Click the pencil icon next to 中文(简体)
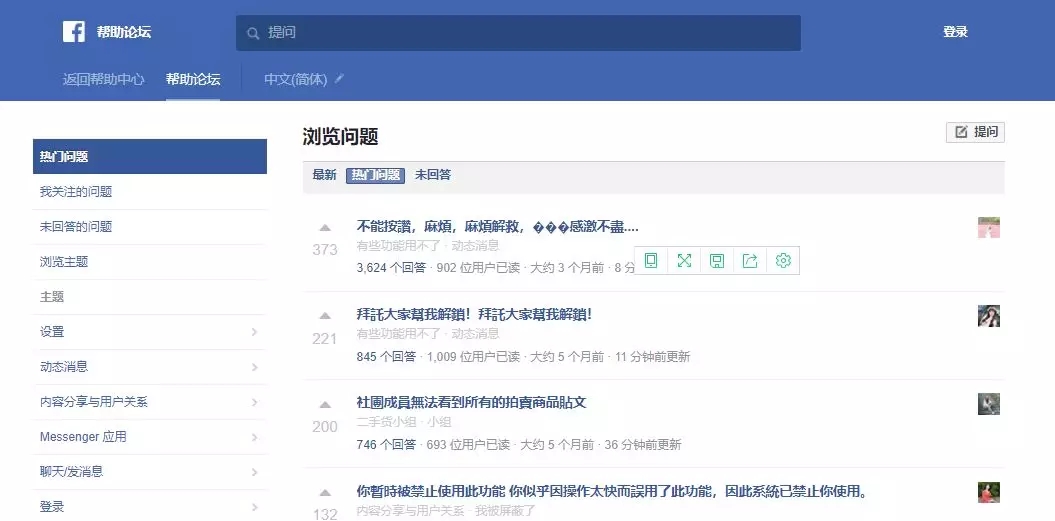Image resolution: width=1055 pixels, height=521 pixels. pos(339,79)
